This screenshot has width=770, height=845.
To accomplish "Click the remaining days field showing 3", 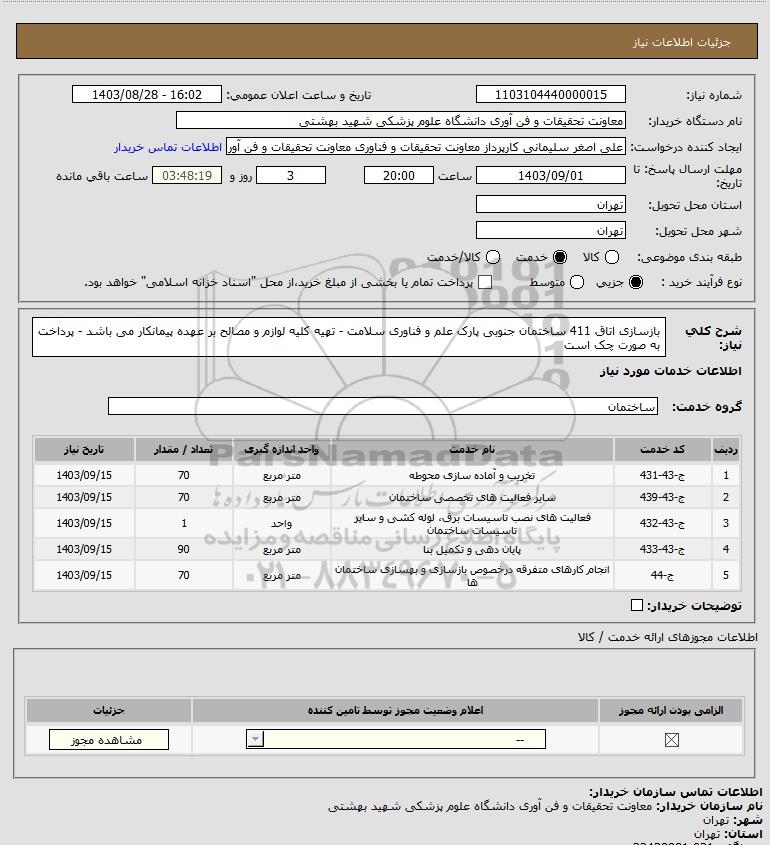I will click(290, 175).
